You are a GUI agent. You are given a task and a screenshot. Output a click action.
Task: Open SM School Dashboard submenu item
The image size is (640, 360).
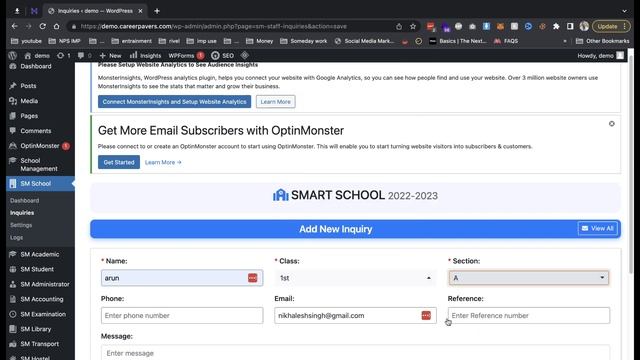(24, 200)
